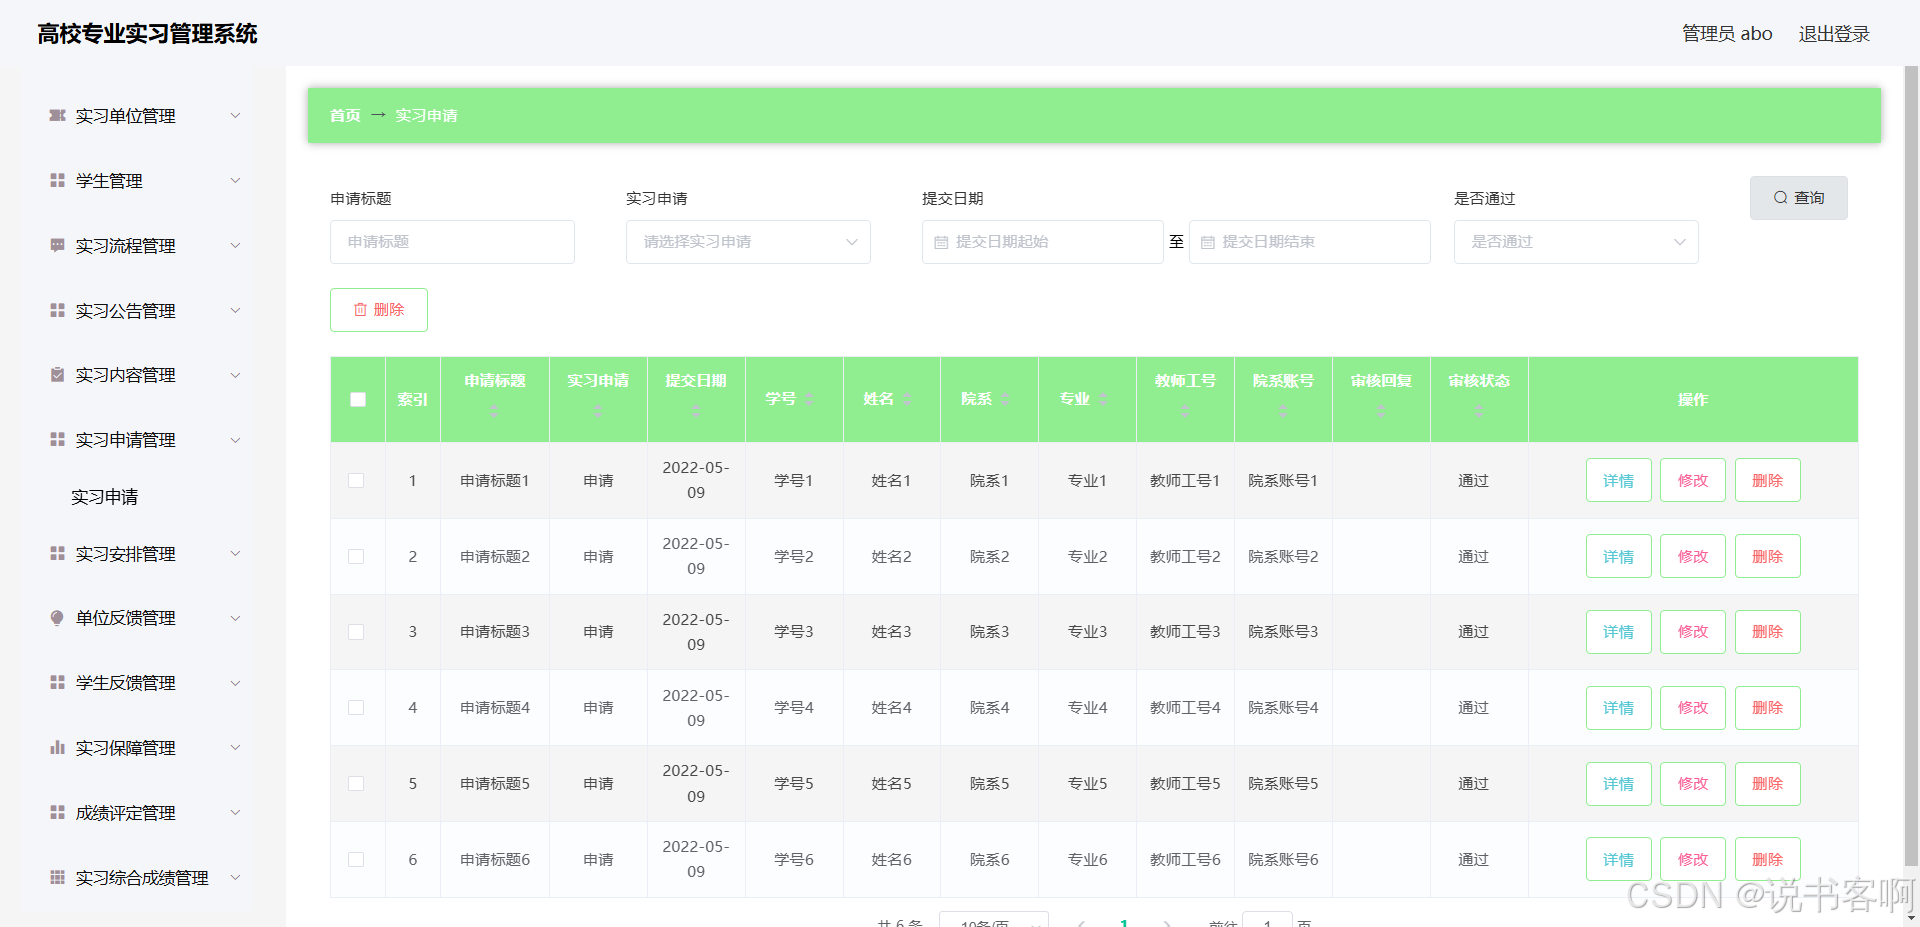Check the row for 申请标题6
The height and width of the screenshot is (927, 1920).
click(356, 860)
